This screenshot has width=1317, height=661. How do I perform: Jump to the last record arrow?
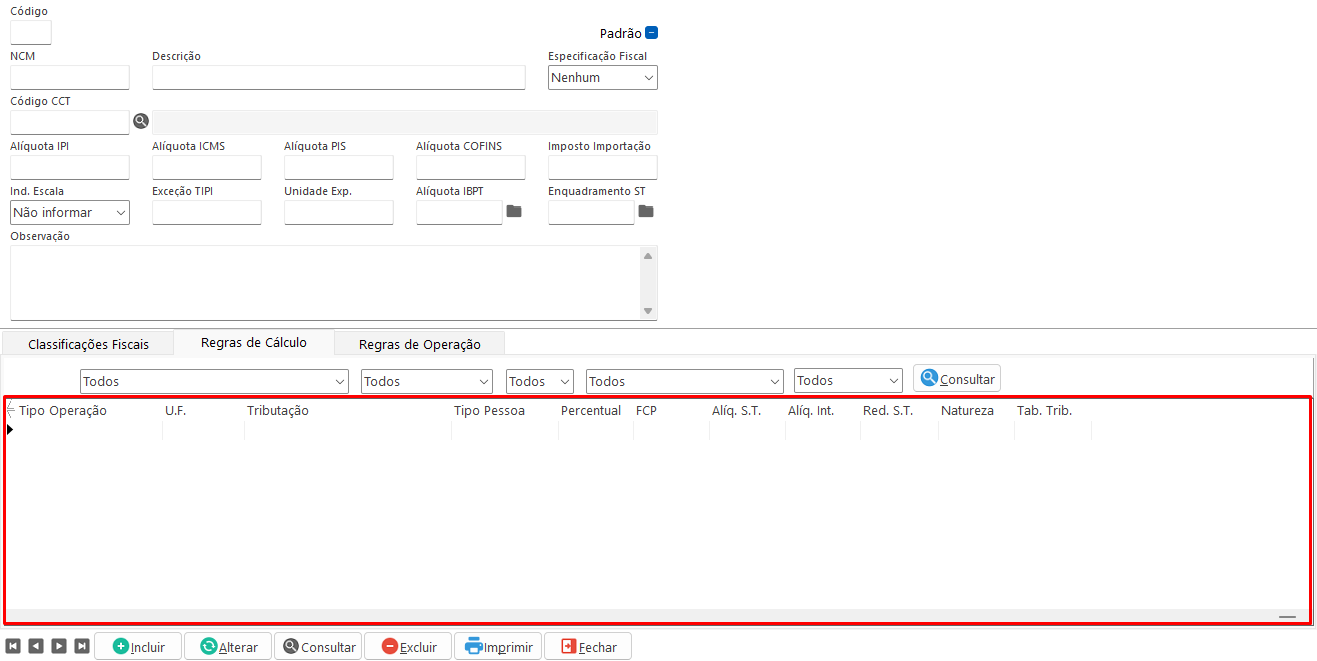click(82, 646)
